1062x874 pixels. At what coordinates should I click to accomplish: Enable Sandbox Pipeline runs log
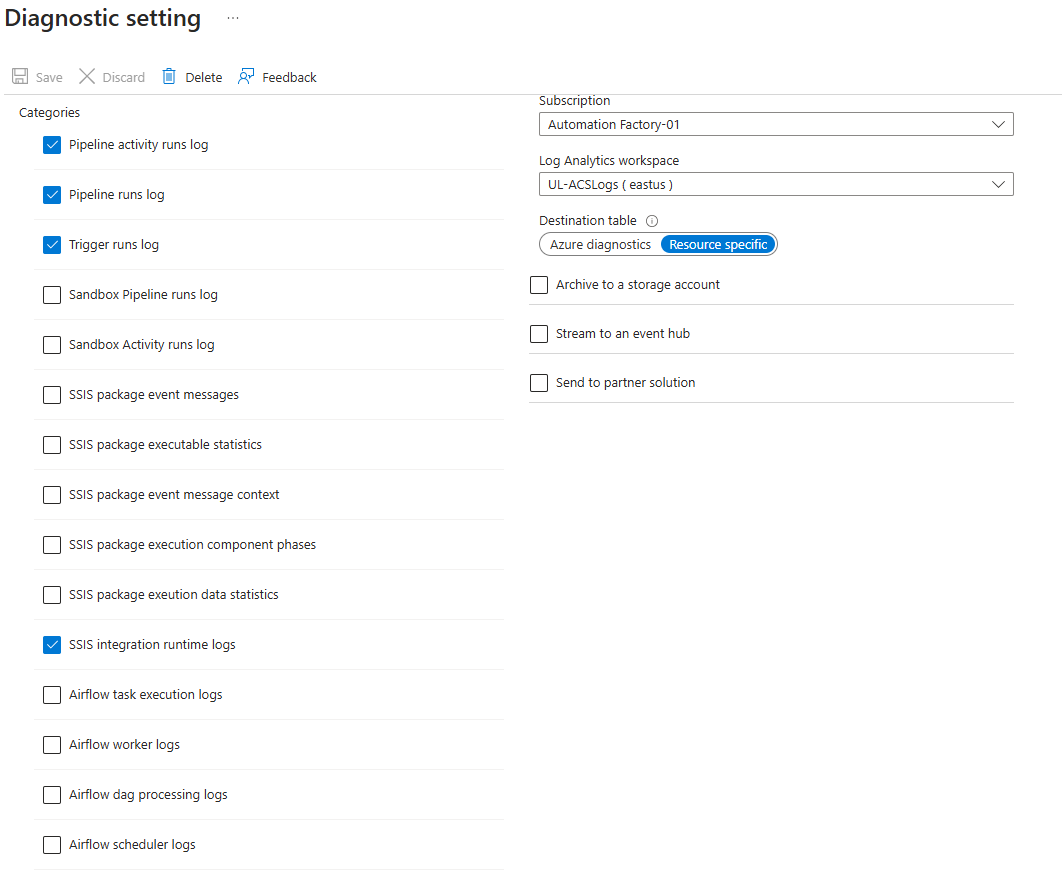52,295
